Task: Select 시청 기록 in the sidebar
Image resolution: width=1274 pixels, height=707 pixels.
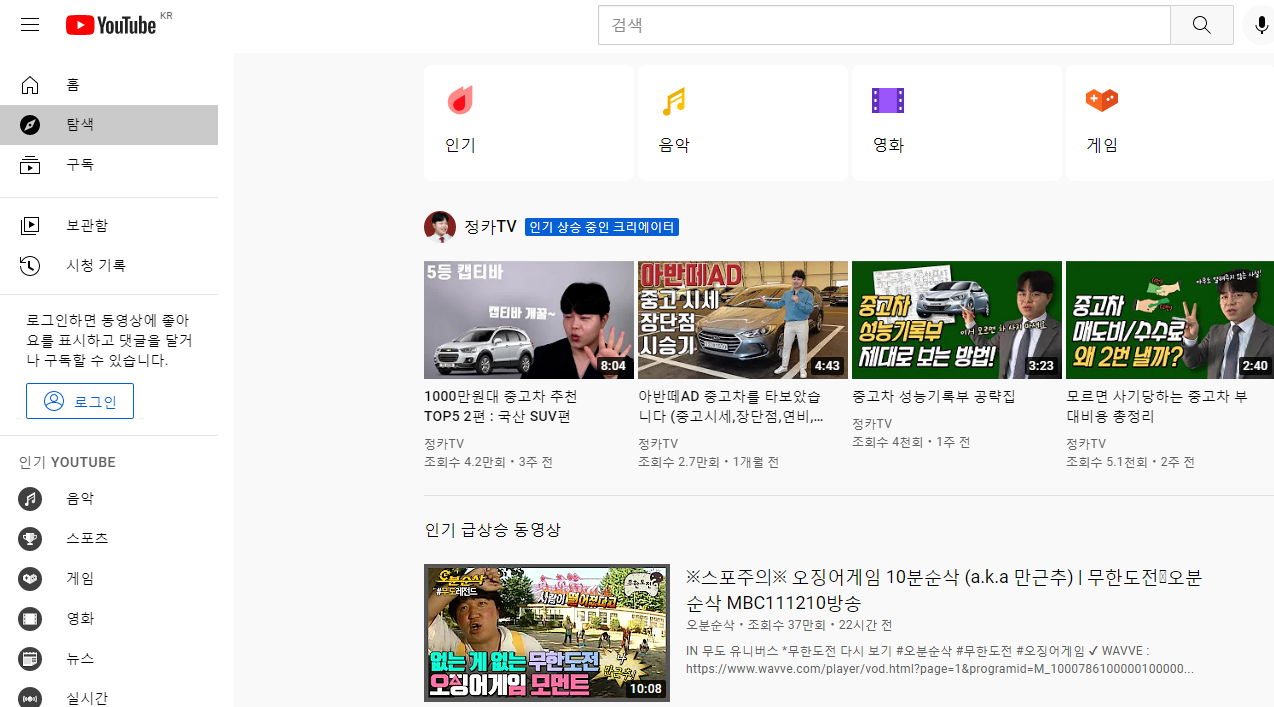Action: click(109, 266)
